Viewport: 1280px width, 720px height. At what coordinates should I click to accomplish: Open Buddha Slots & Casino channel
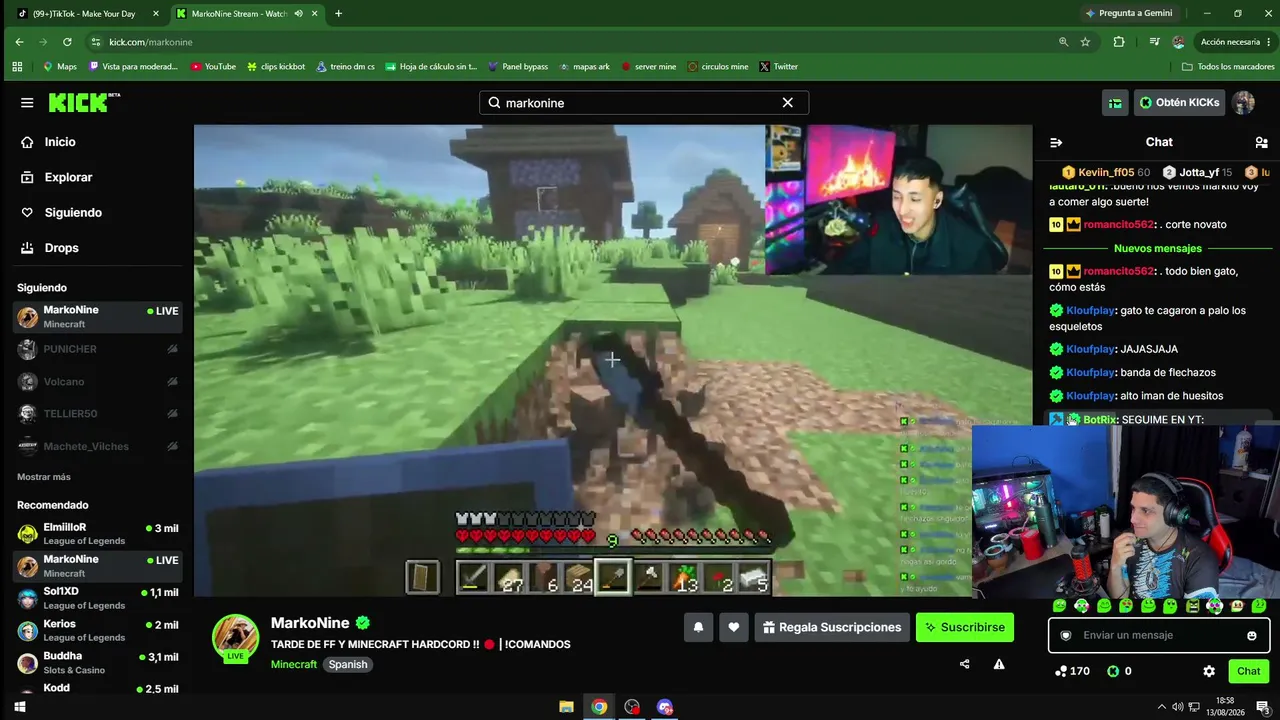click(97, 663)
